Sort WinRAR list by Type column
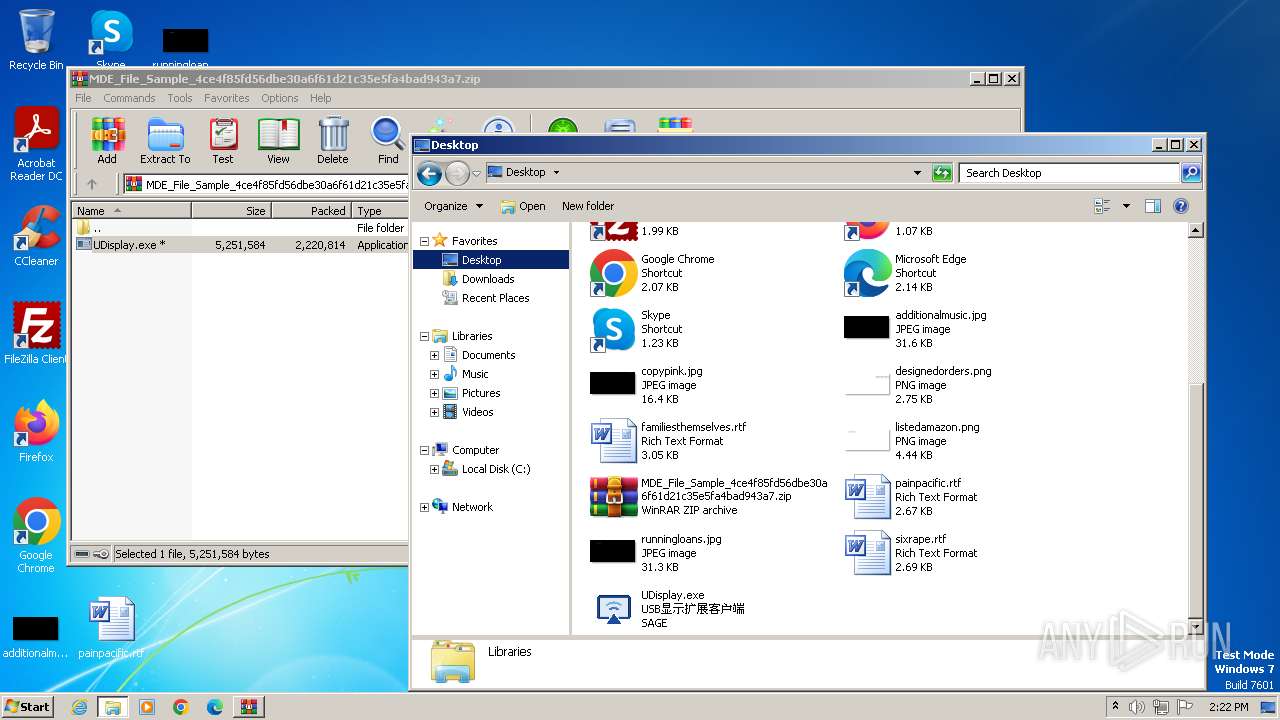Screen dimensions: 1280x720 point(380,210)
